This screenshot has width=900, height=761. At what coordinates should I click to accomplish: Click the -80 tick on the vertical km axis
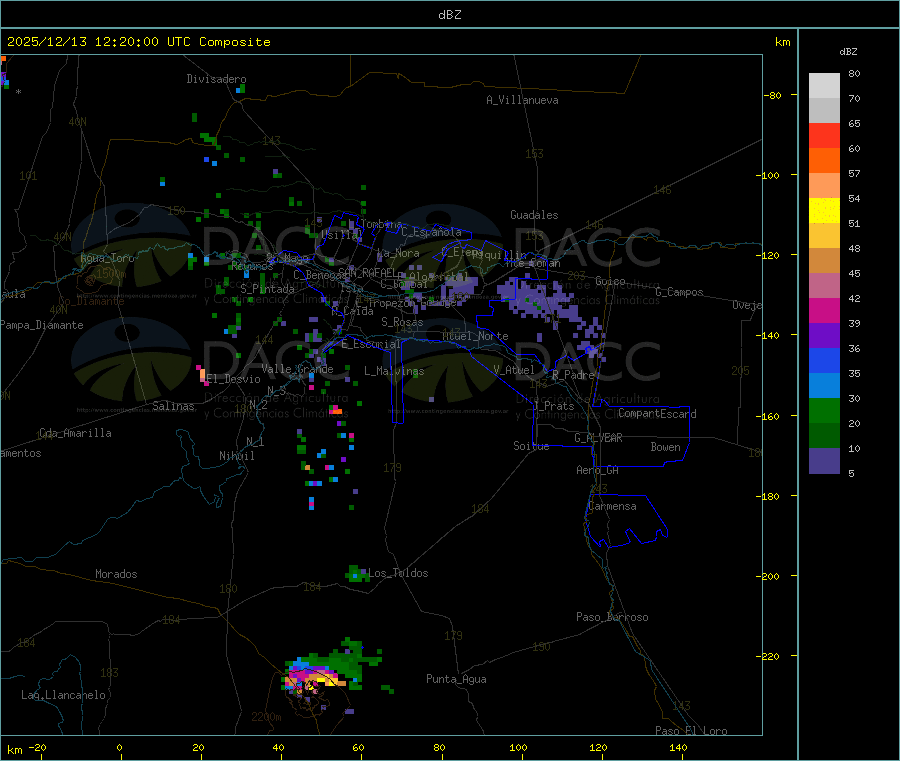[x=771, y=95]
